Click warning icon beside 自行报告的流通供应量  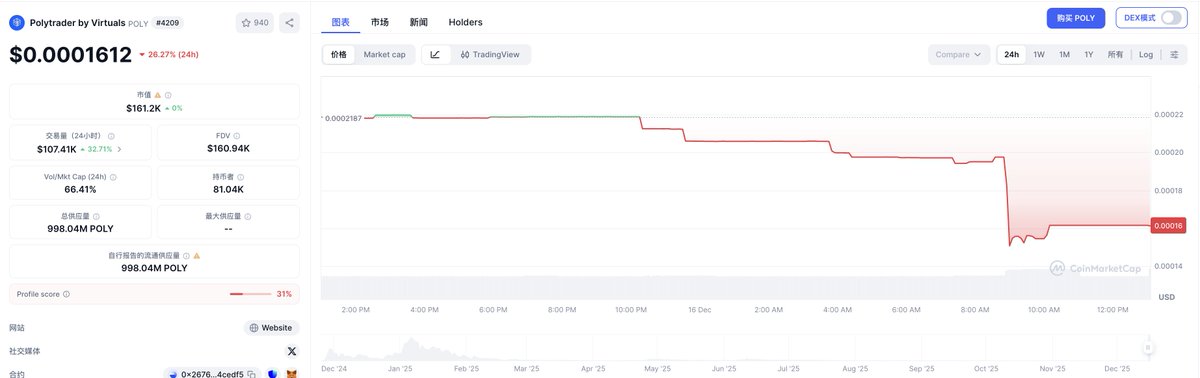point(197,256)
